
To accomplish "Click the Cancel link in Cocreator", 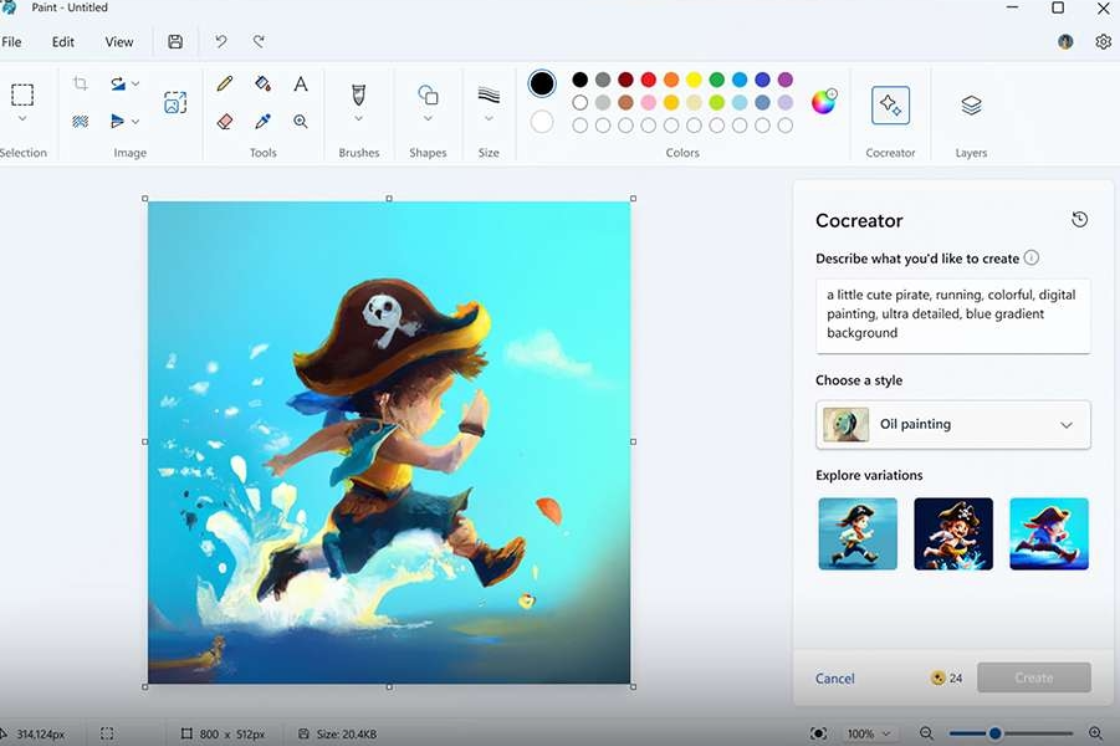I will (x=835, y=678).
